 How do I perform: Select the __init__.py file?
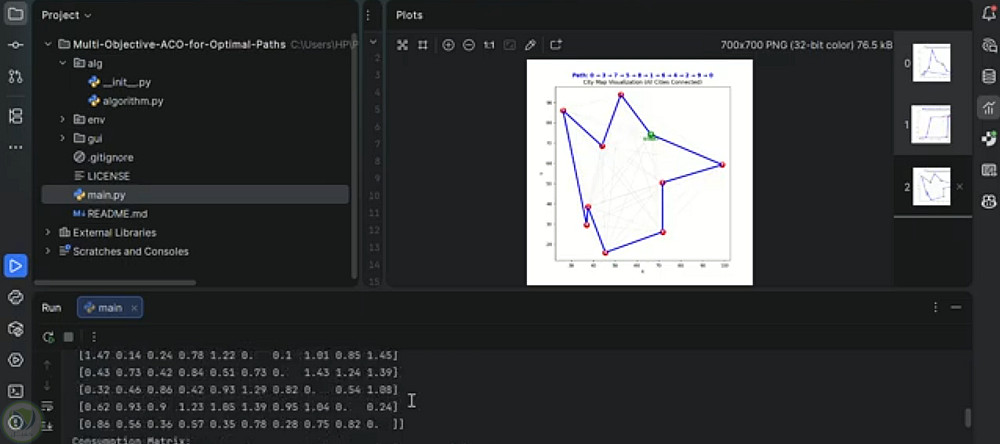[x=119, y=82]
